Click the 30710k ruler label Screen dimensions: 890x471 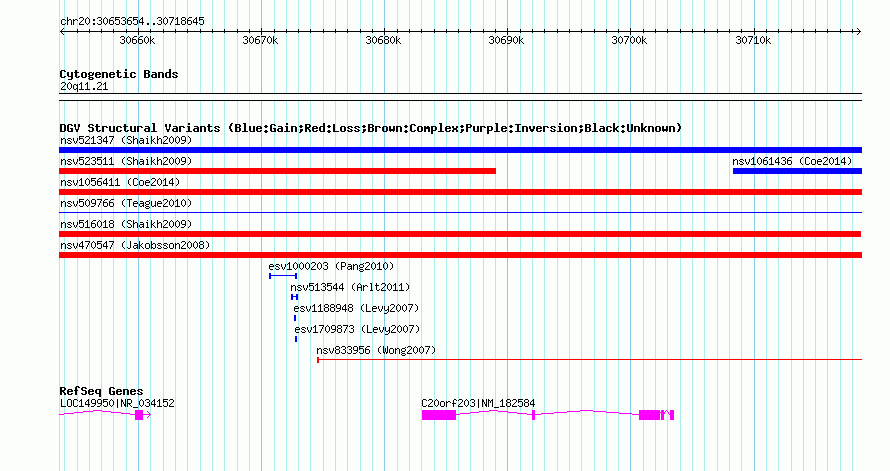click(x=753, y=40)
